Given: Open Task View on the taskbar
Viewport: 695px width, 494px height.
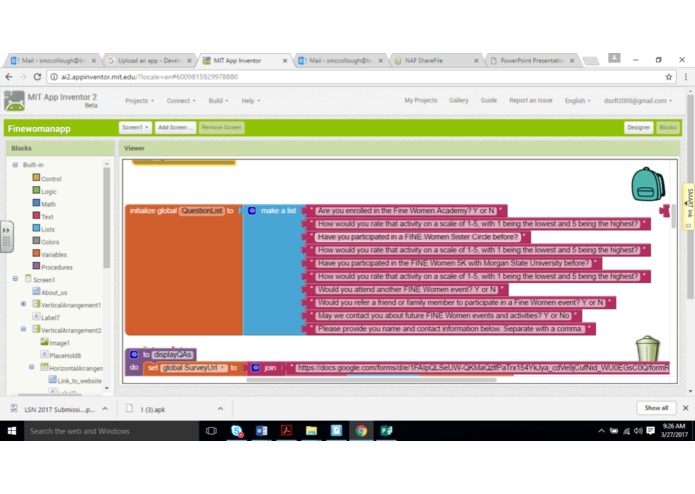Looking at the screenshot, I should point(211,431).
